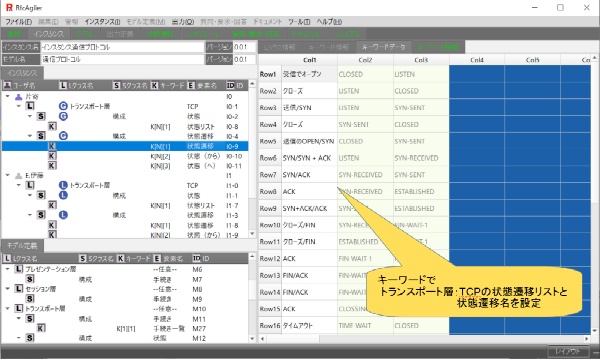This screenshot has width=600, height=360.
Task: Click the L icon in model row M6
Action: 19,269
